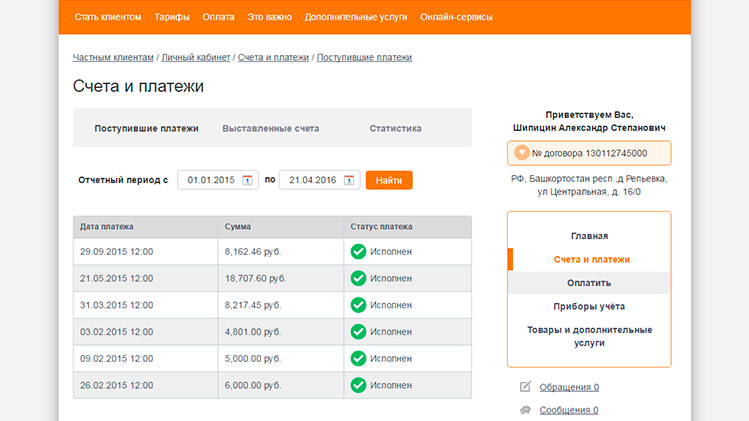Follow Личный кабинет breadcrumb link
This screenshot has height=421, width=749.
tap(196, 57)
